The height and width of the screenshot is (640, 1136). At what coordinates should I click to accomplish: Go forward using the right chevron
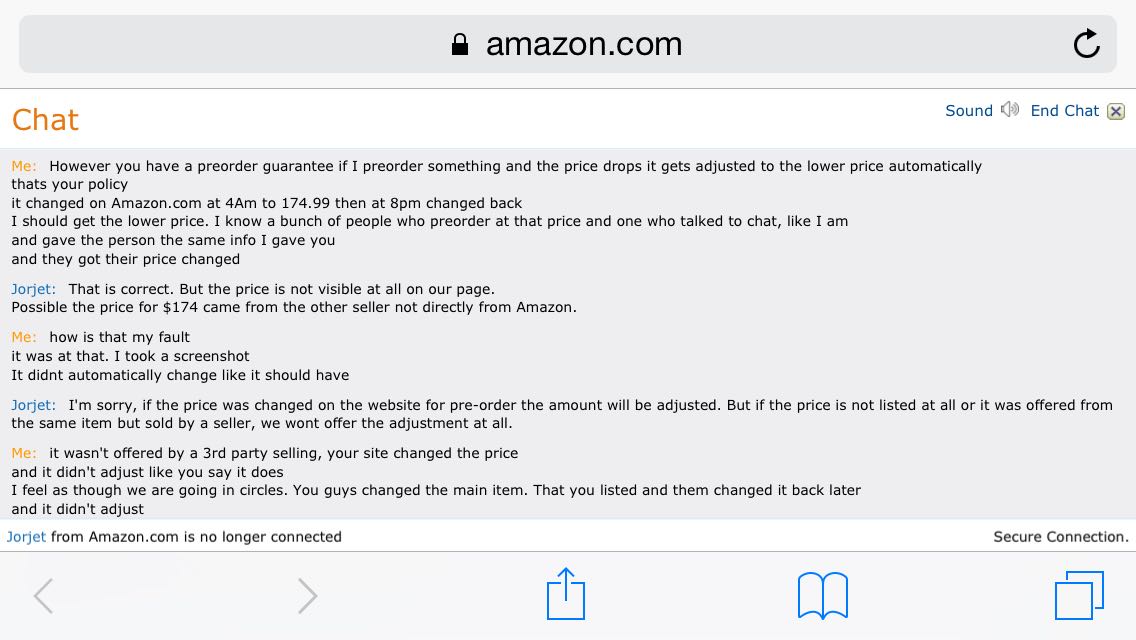tap(308, 596)
